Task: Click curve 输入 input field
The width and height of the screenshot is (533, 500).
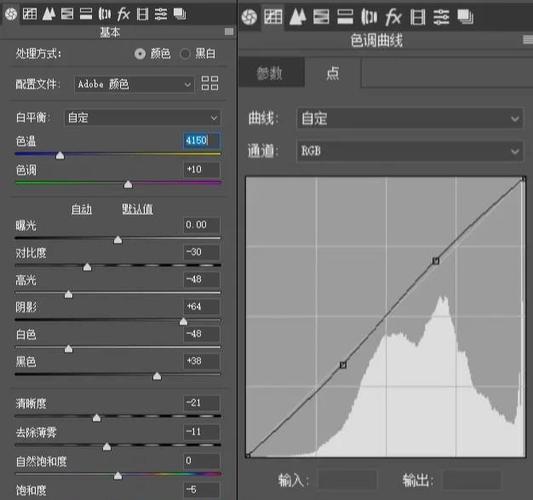Action: pyautogui.click(x=347, y=480)
